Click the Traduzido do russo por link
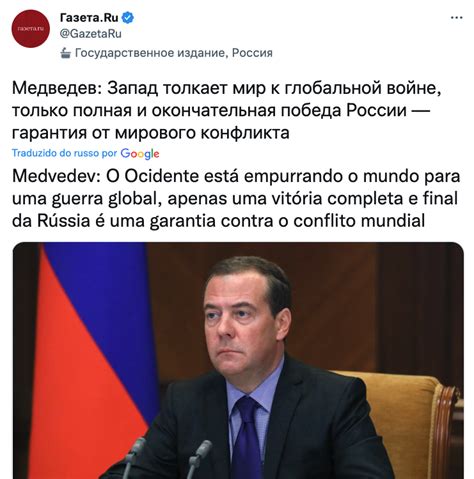 64,153
